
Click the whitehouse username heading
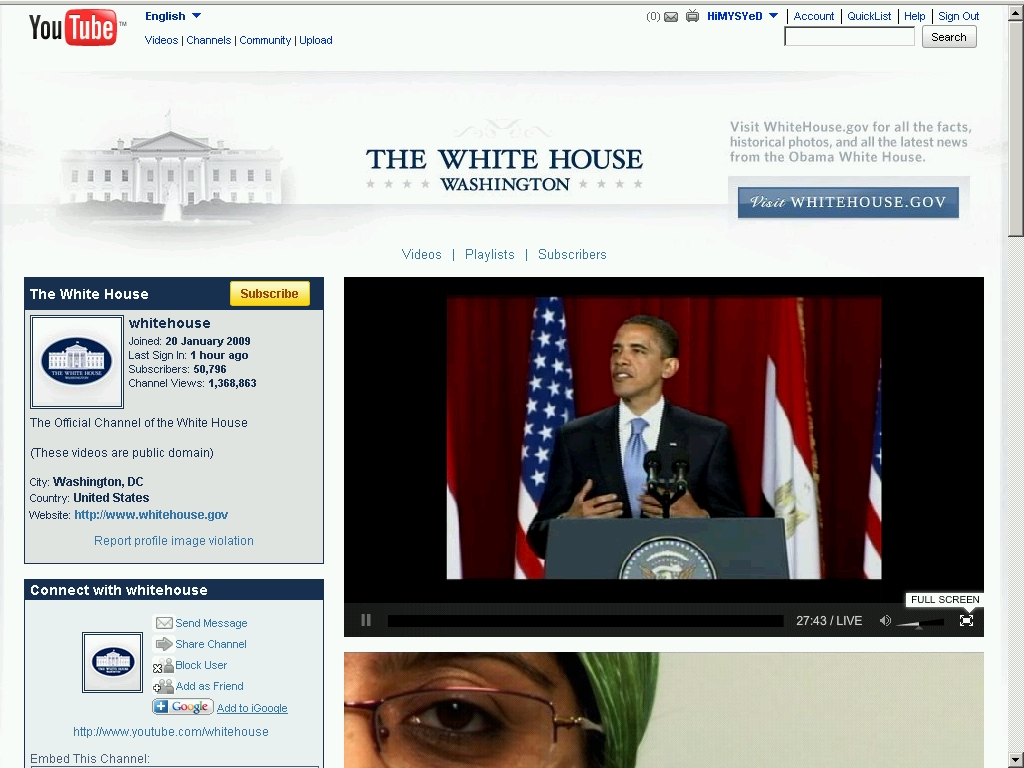(170, 323)
